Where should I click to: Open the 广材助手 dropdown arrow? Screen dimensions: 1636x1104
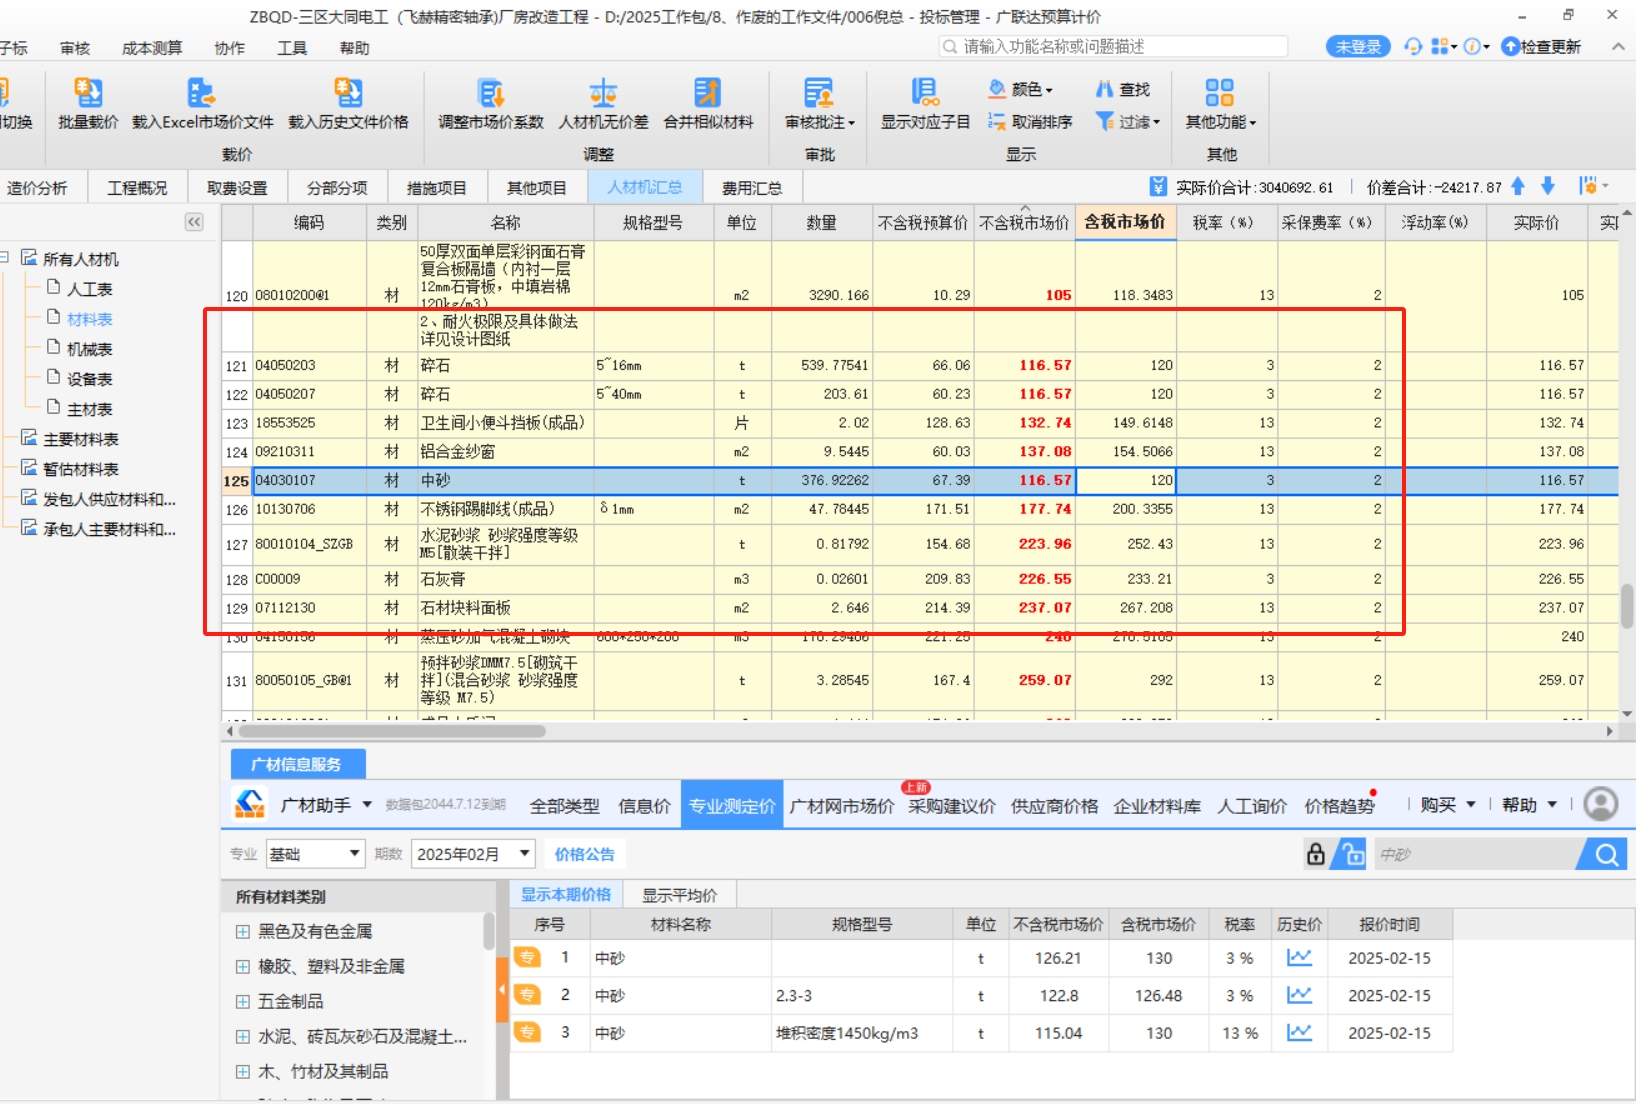367,805
